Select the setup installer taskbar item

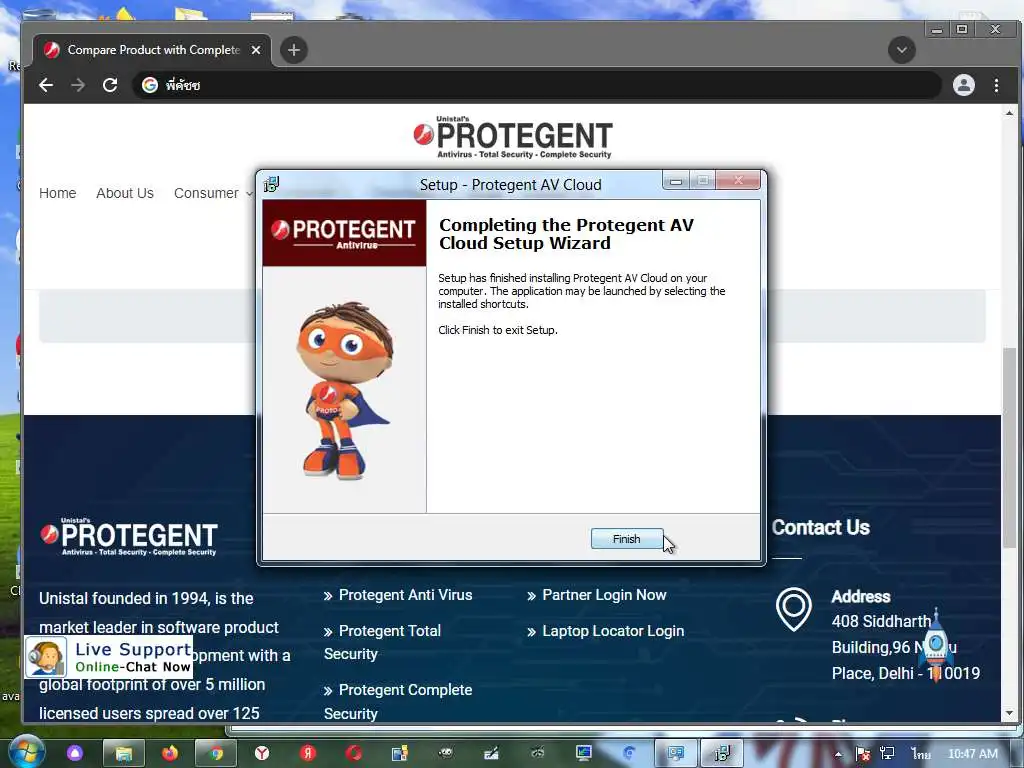coord(722,754)
